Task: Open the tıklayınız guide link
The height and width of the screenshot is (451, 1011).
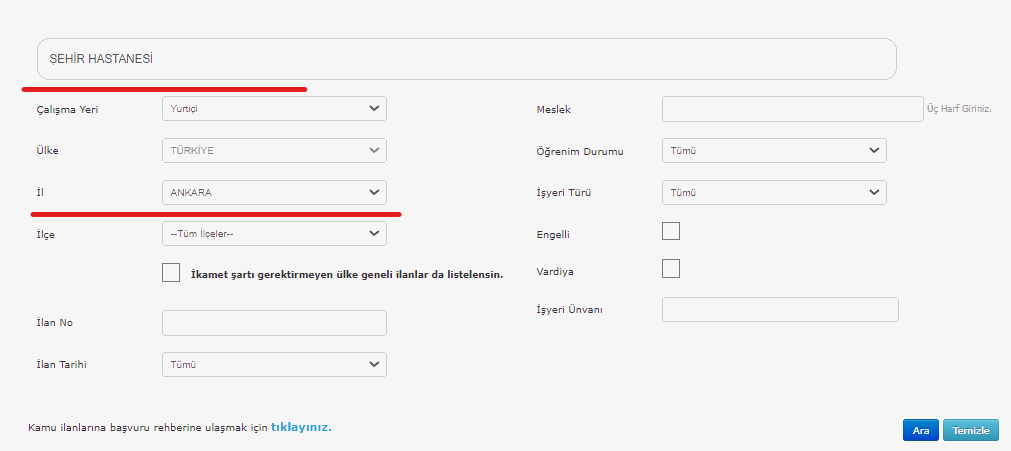Action: 301,427
